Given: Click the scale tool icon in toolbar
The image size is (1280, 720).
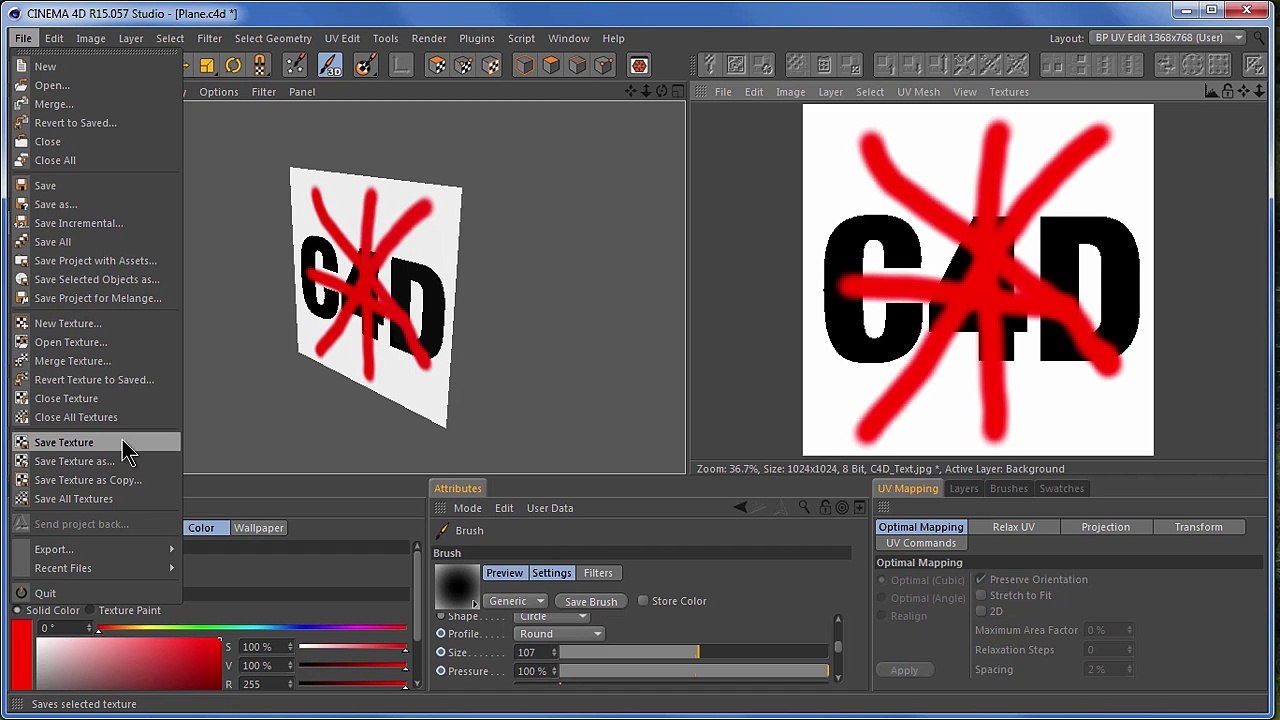Looking at the screenshot, I should tap(207, 65).
